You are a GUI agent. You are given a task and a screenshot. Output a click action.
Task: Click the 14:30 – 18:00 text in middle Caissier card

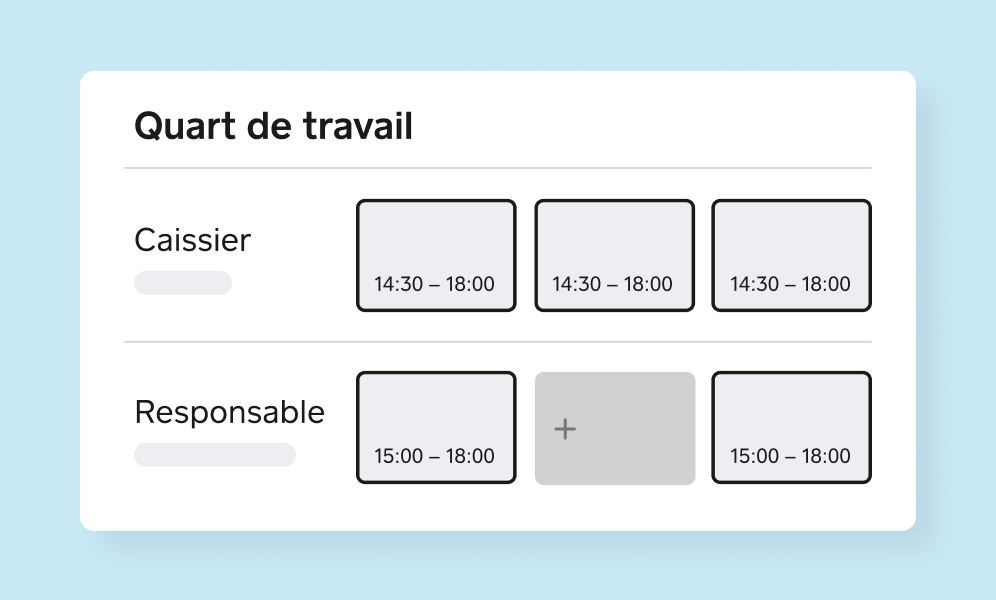[612, 284]
